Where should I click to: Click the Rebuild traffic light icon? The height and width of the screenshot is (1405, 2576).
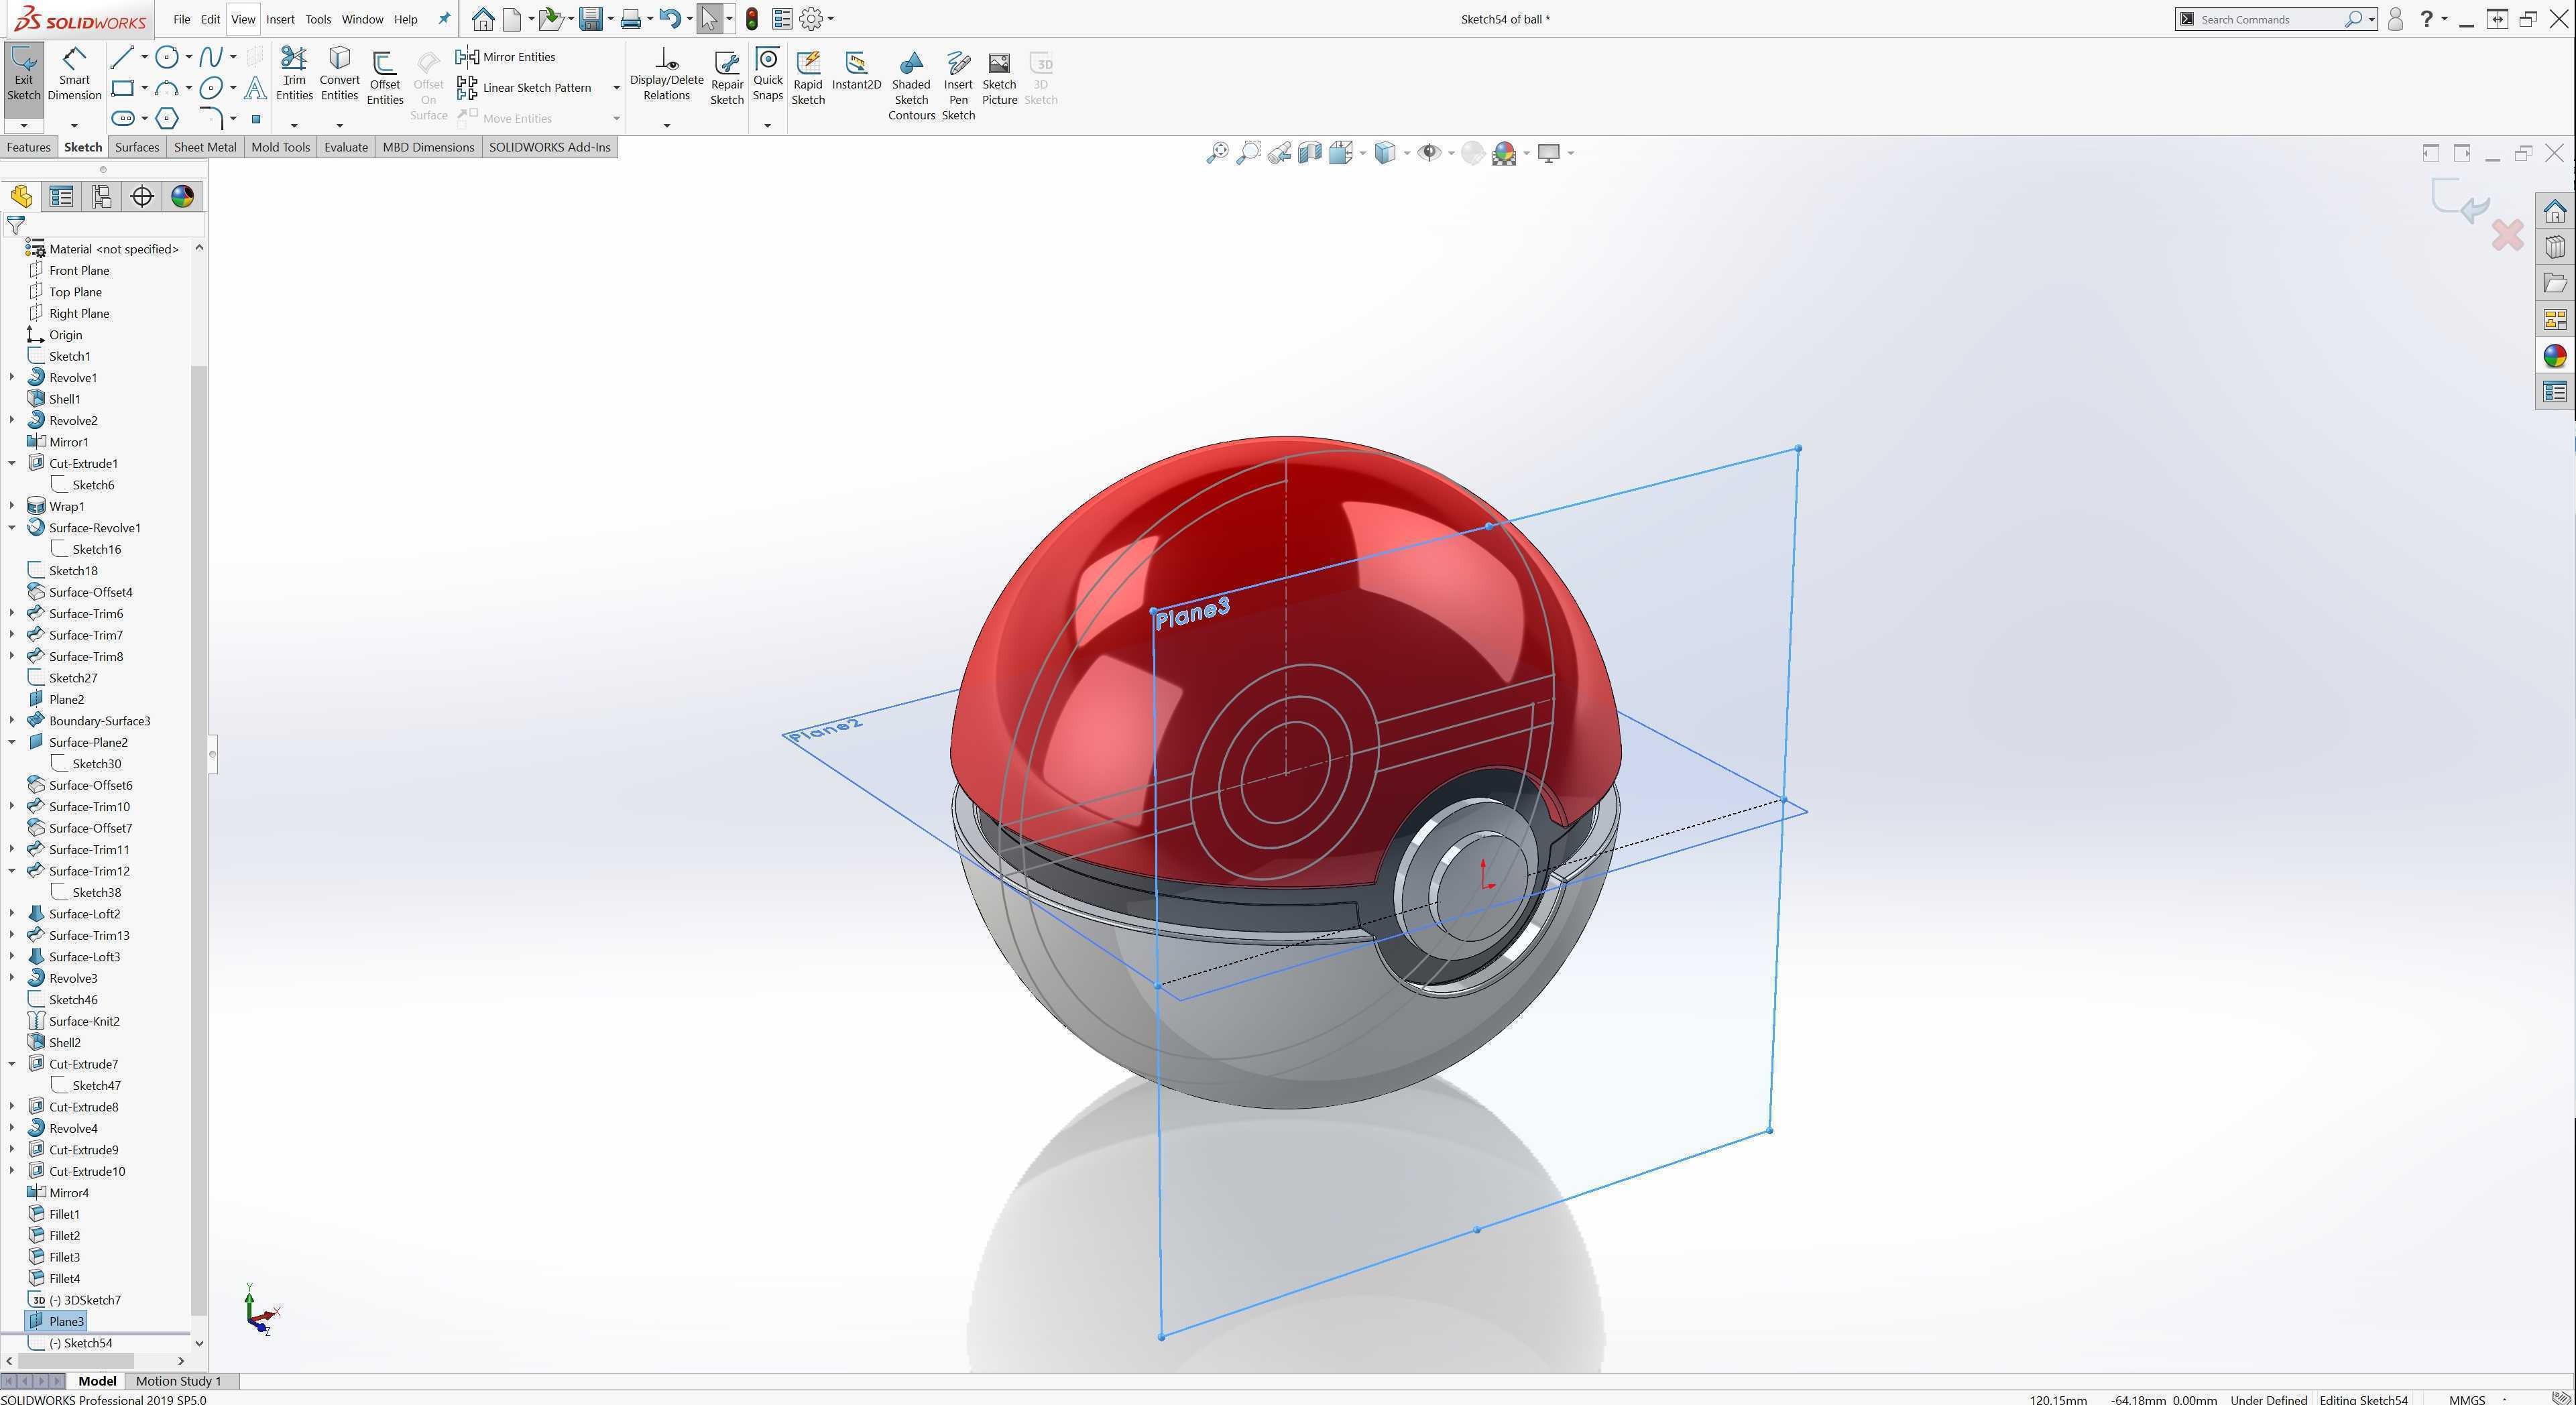[752, 19]
